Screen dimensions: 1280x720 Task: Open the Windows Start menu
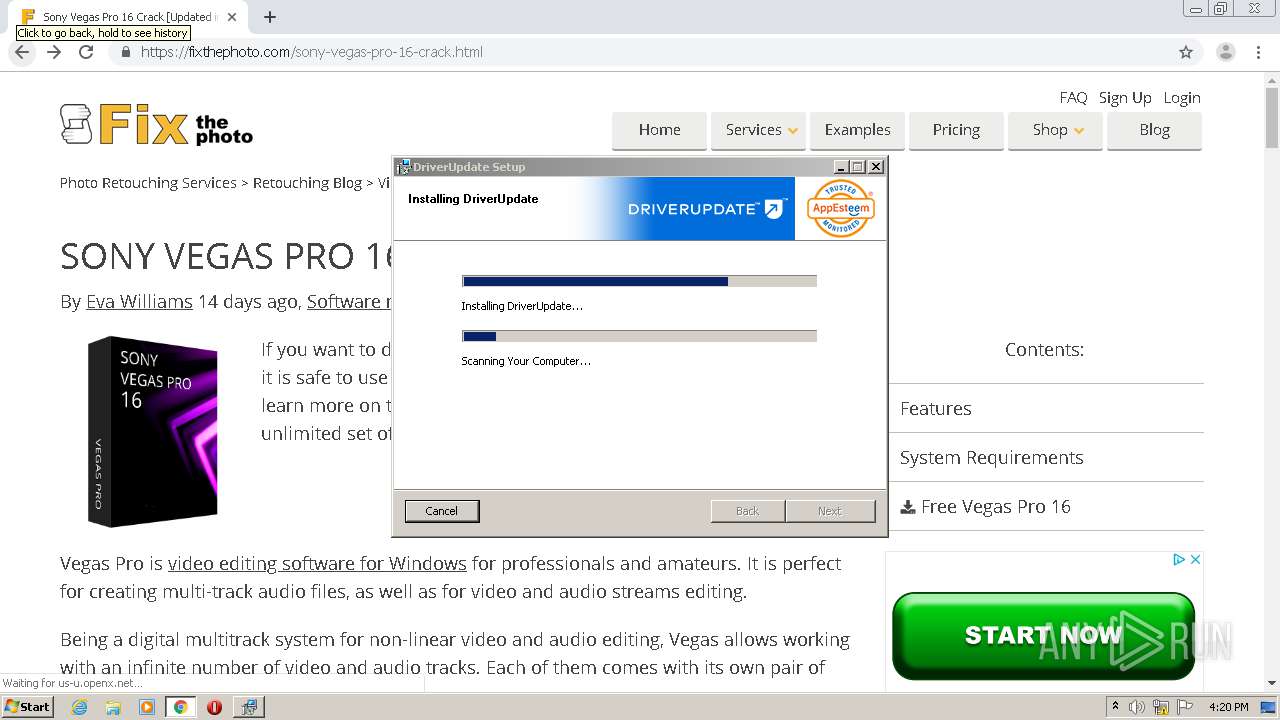click(x=28, y=707)
